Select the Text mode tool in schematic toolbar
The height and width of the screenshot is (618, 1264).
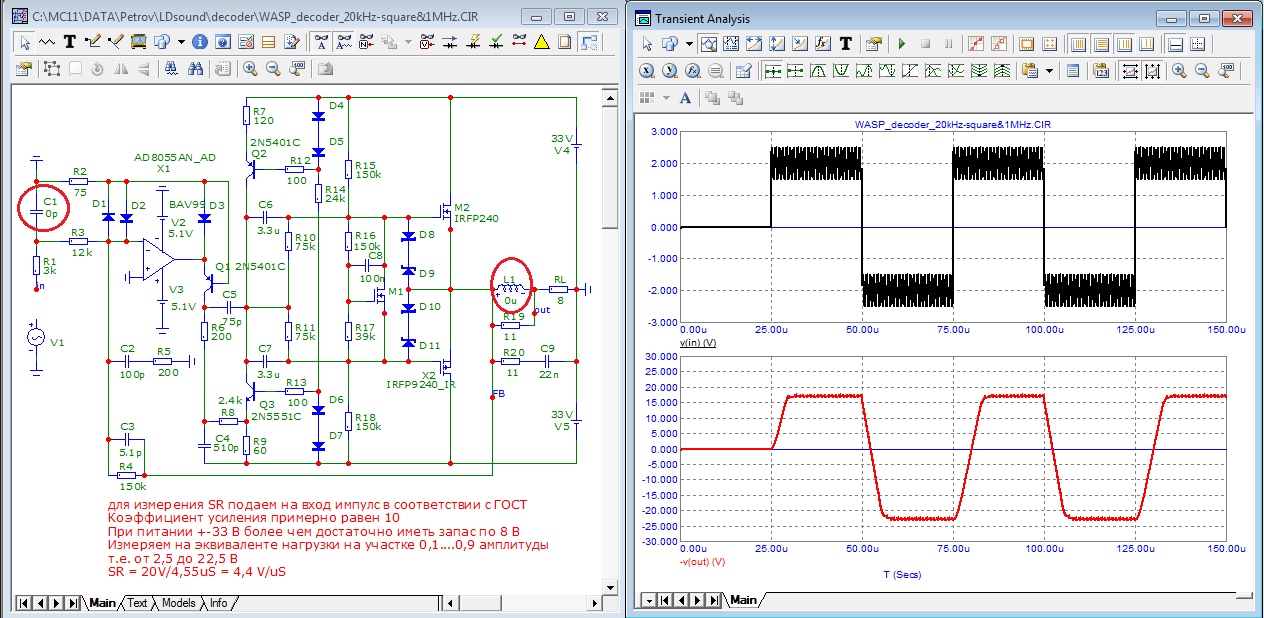pyautogui.click(x=70, y=42)
